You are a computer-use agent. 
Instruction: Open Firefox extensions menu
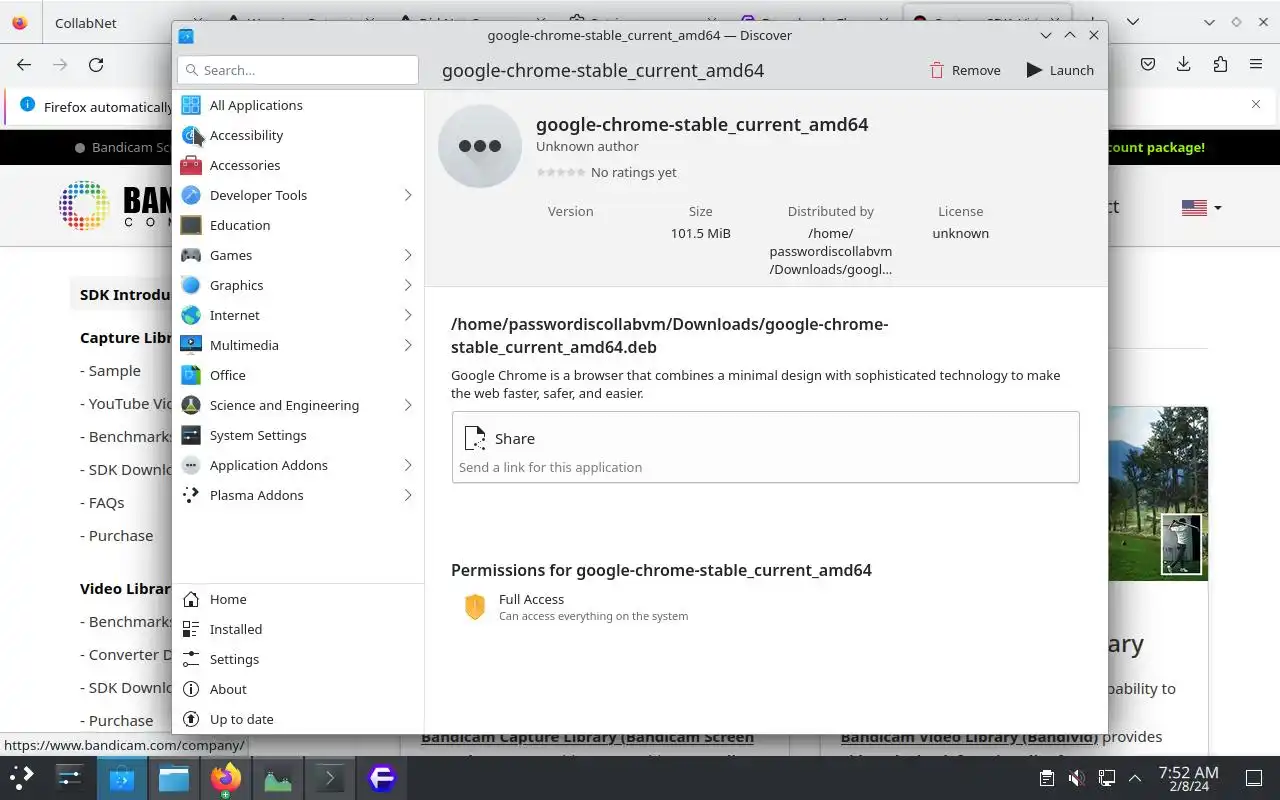pyautogui.click(x=1220, y=64)
